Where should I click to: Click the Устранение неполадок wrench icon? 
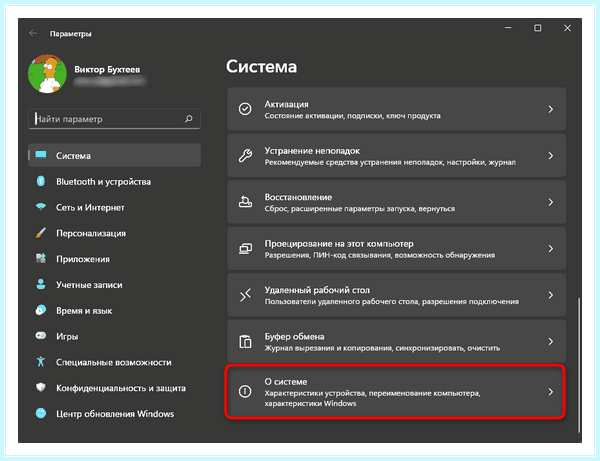(x=245, y=155)
